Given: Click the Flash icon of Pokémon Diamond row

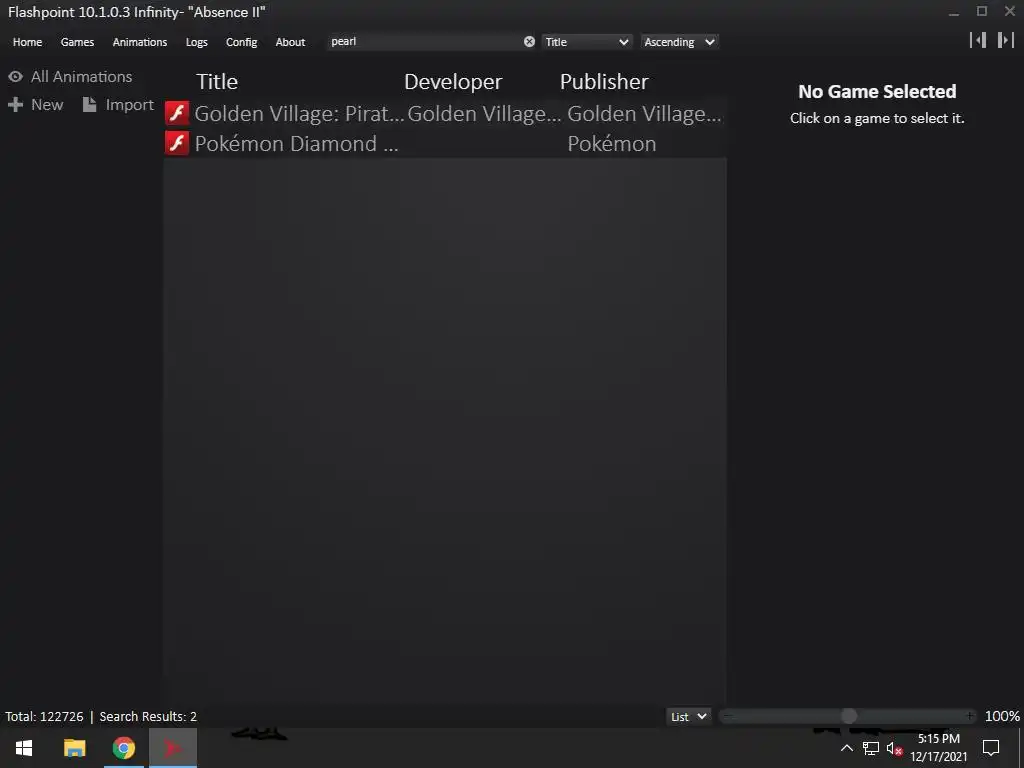Looking at the screenshot, I should coord(177,143).
